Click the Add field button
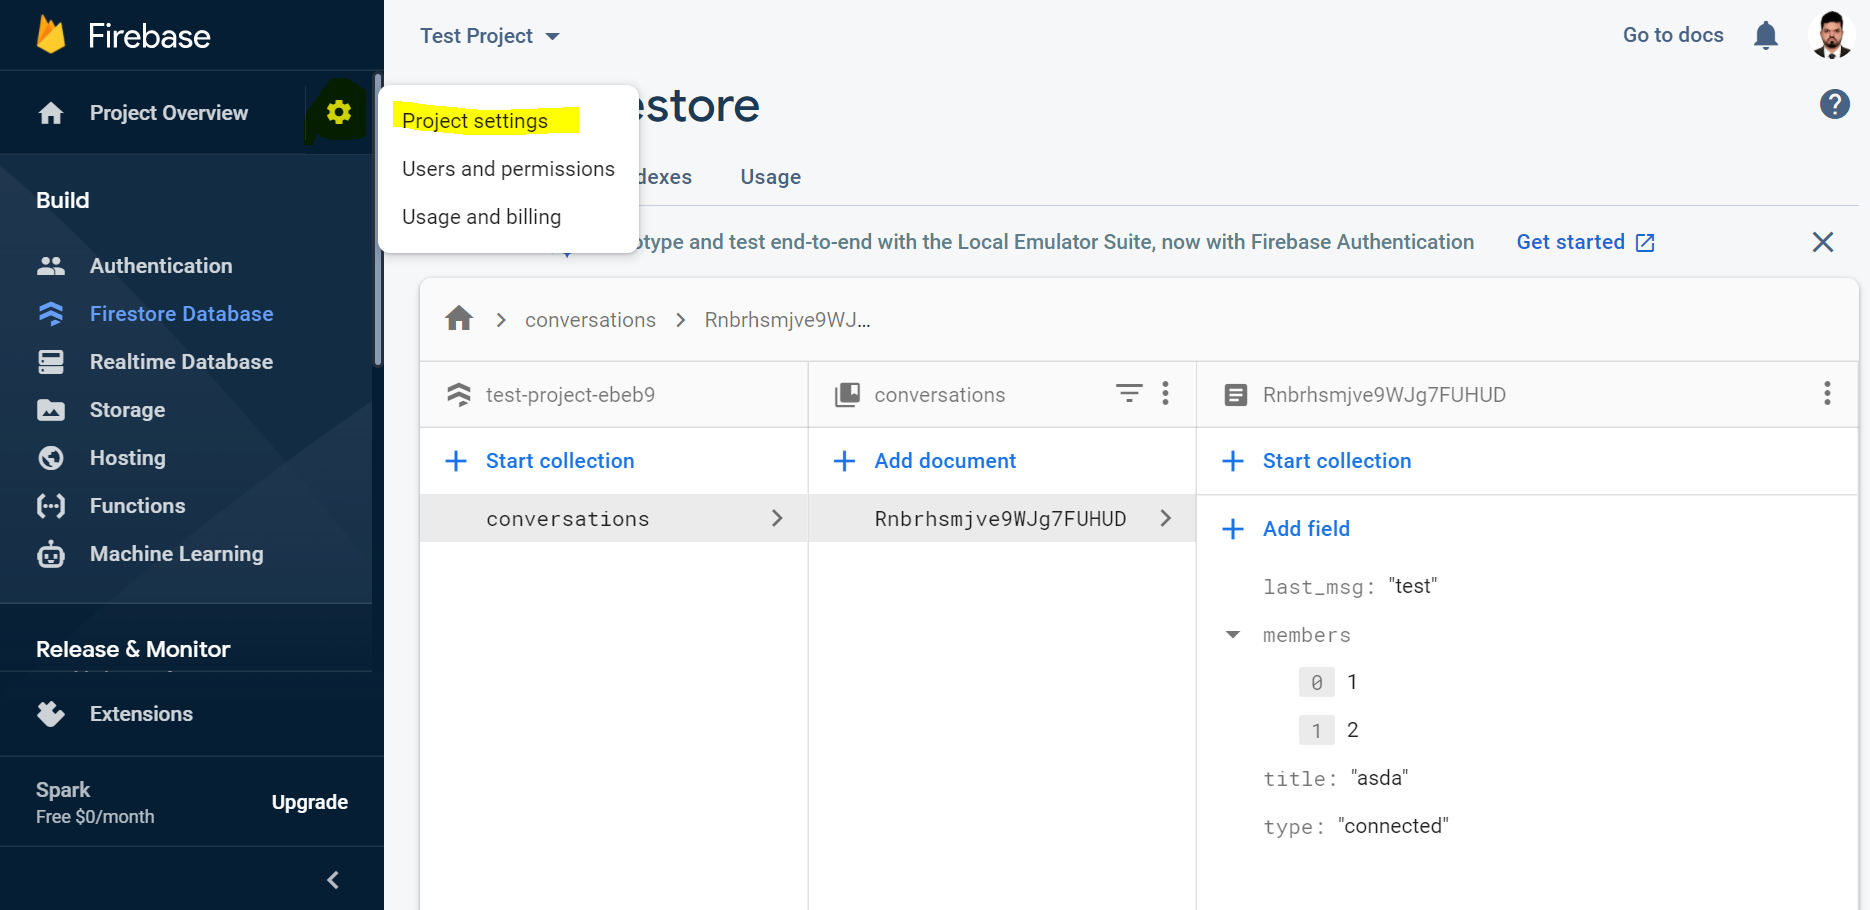Screen dimensions: 1870x910 pos(1306,529)
